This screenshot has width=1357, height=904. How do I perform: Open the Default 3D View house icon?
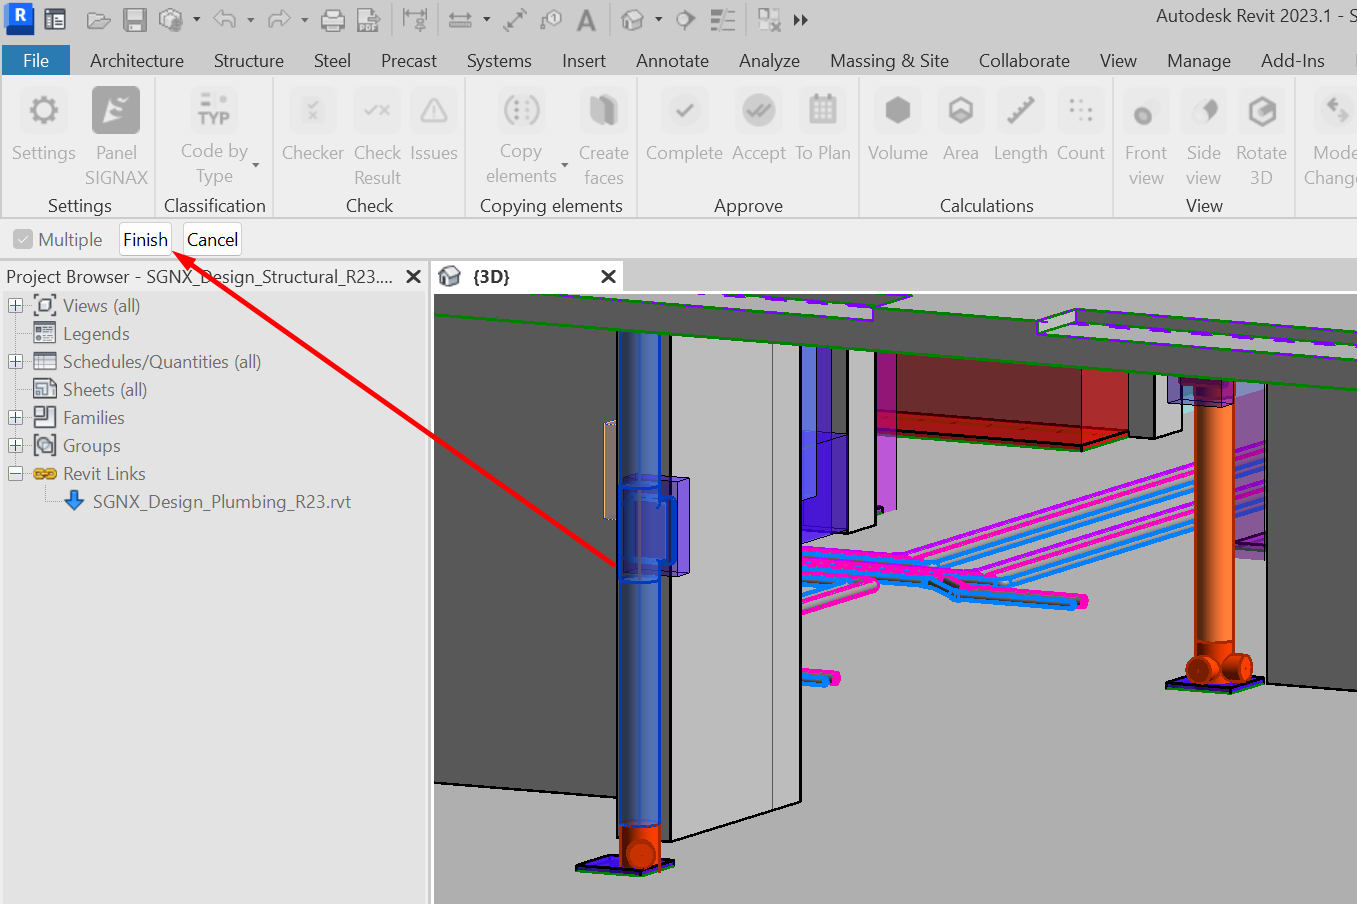(632, 20)
